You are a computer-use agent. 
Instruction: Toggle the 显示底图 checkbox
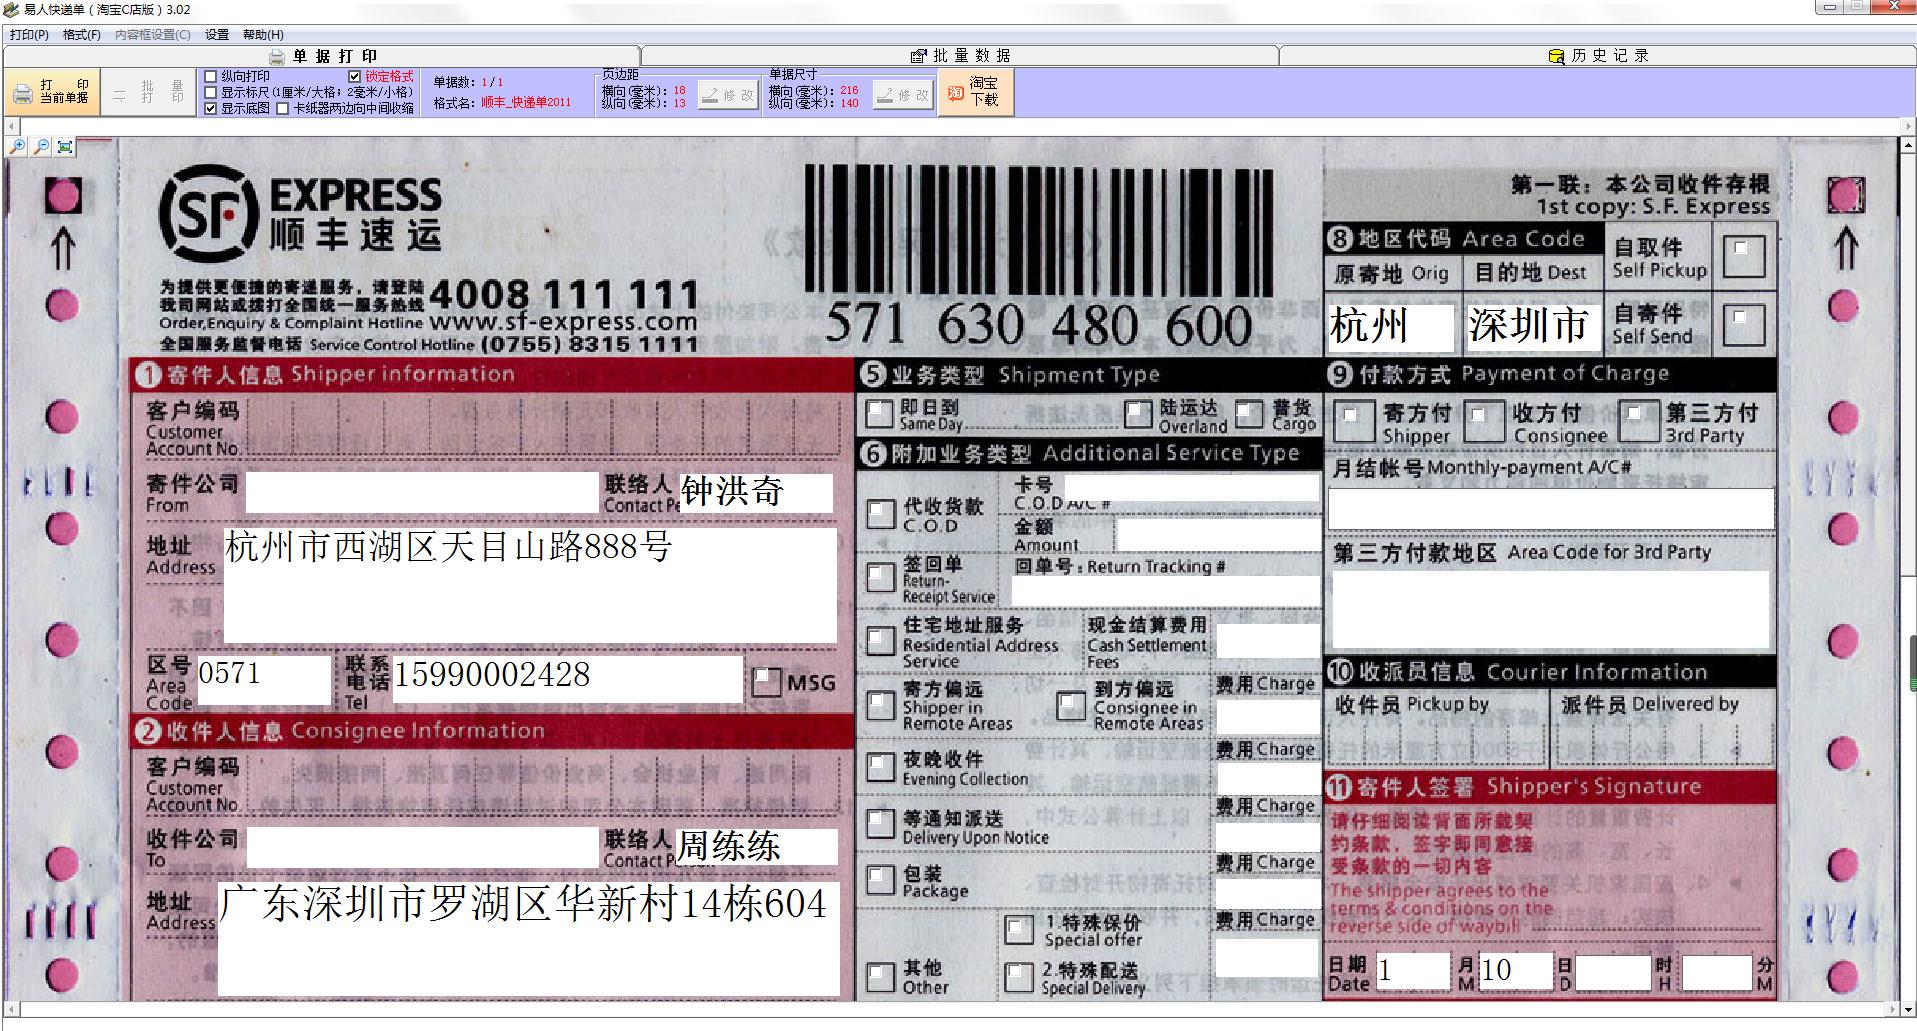(x=210, y=108)
